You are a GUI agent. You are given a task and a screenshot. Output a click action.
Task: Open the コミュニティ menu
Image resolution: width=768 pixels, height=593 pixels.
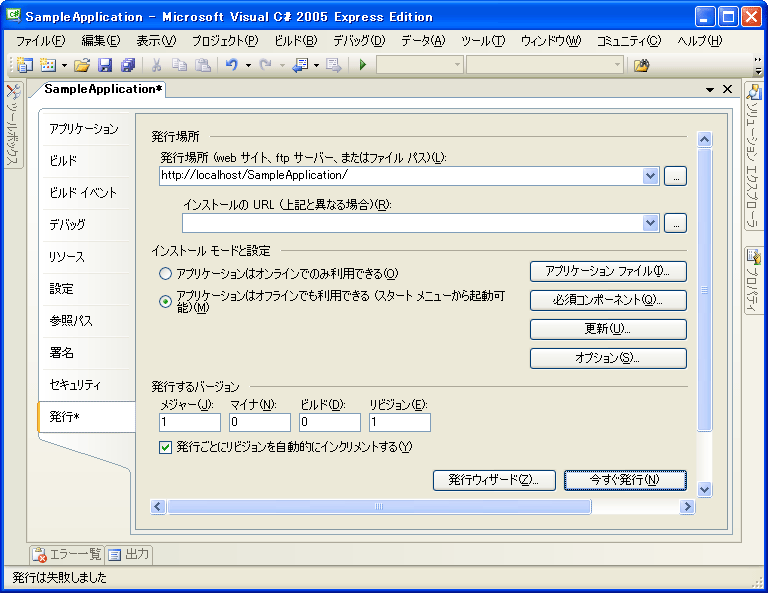coord(628,41)
